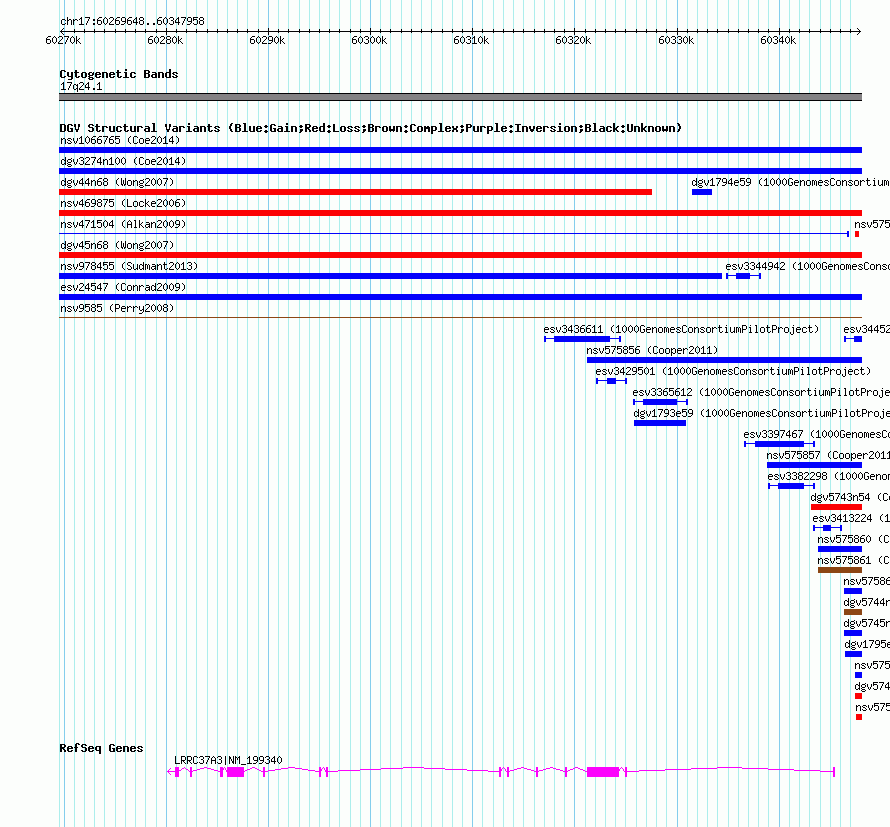This screenshot has width=890, height=827.
Task: Select the small blue glyph under esv3413224
Action: point(827,528)
